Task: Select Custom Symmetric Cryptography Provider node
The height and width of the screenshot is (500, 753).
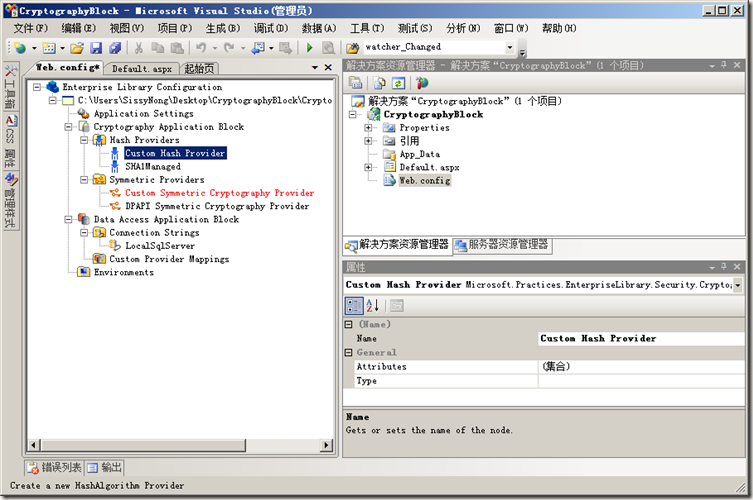Action: 219,193
